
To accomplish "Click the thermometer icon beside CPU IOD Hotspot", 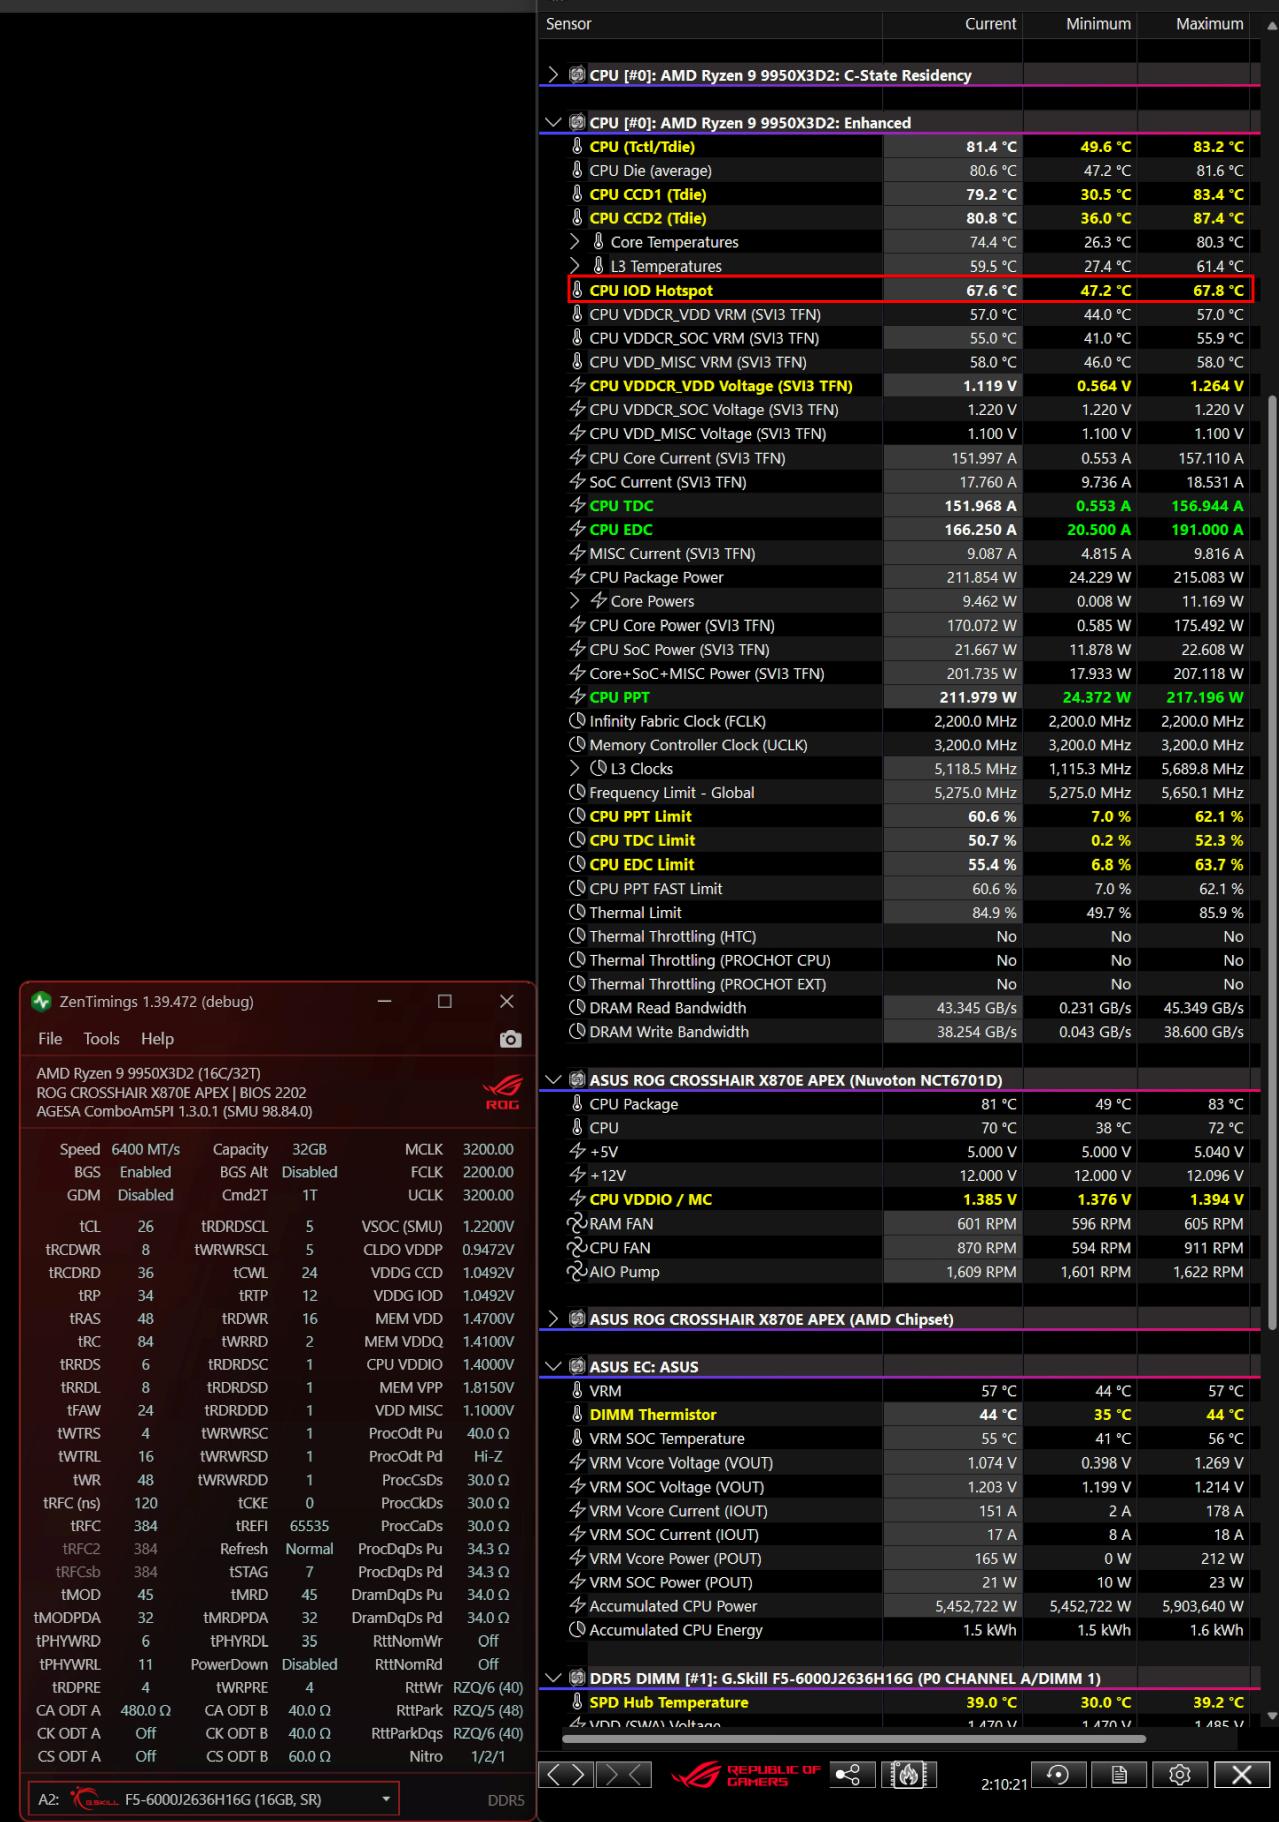I will click(x=577, y=290).
